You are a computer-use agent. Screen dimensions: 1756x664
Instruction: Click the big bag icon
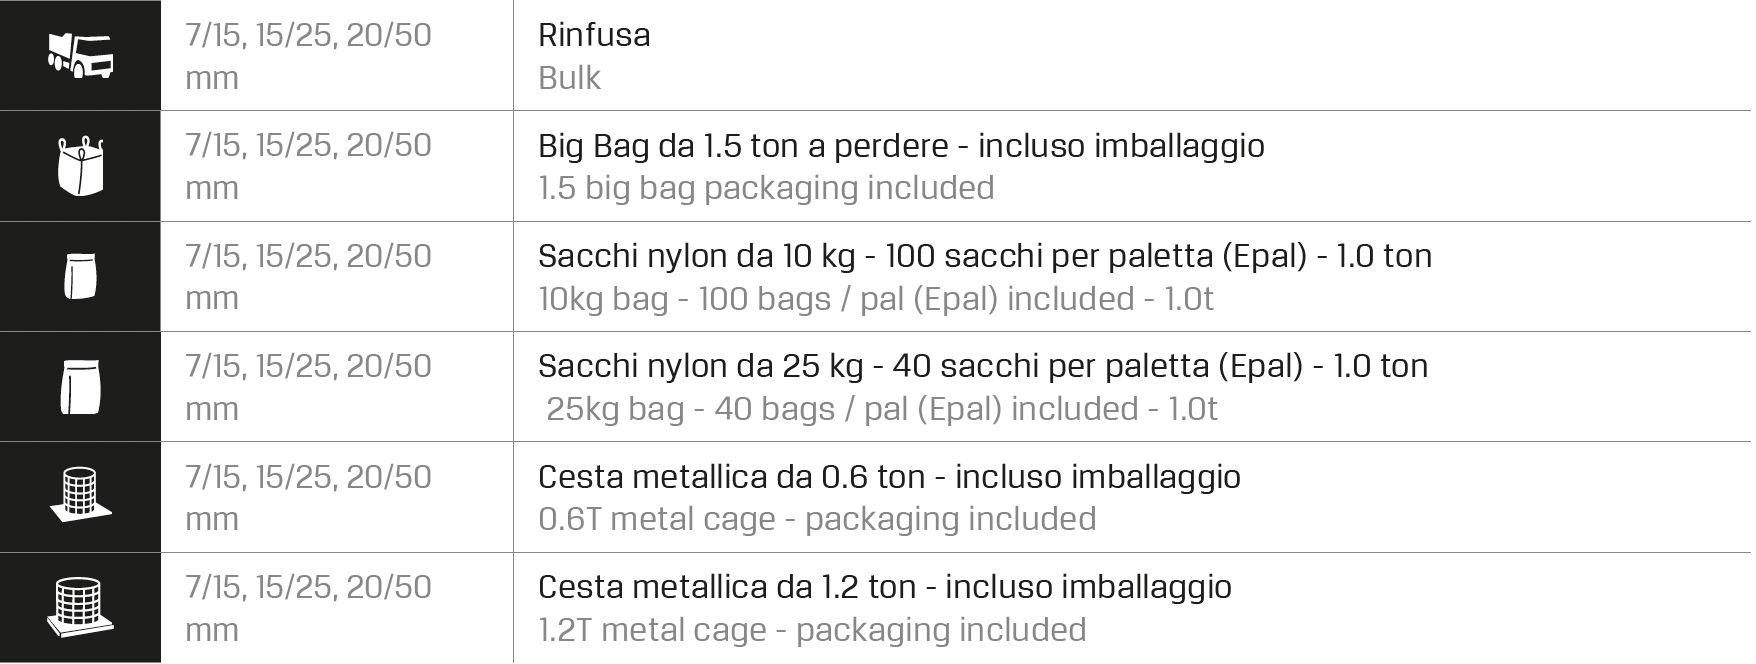(80, 166)
